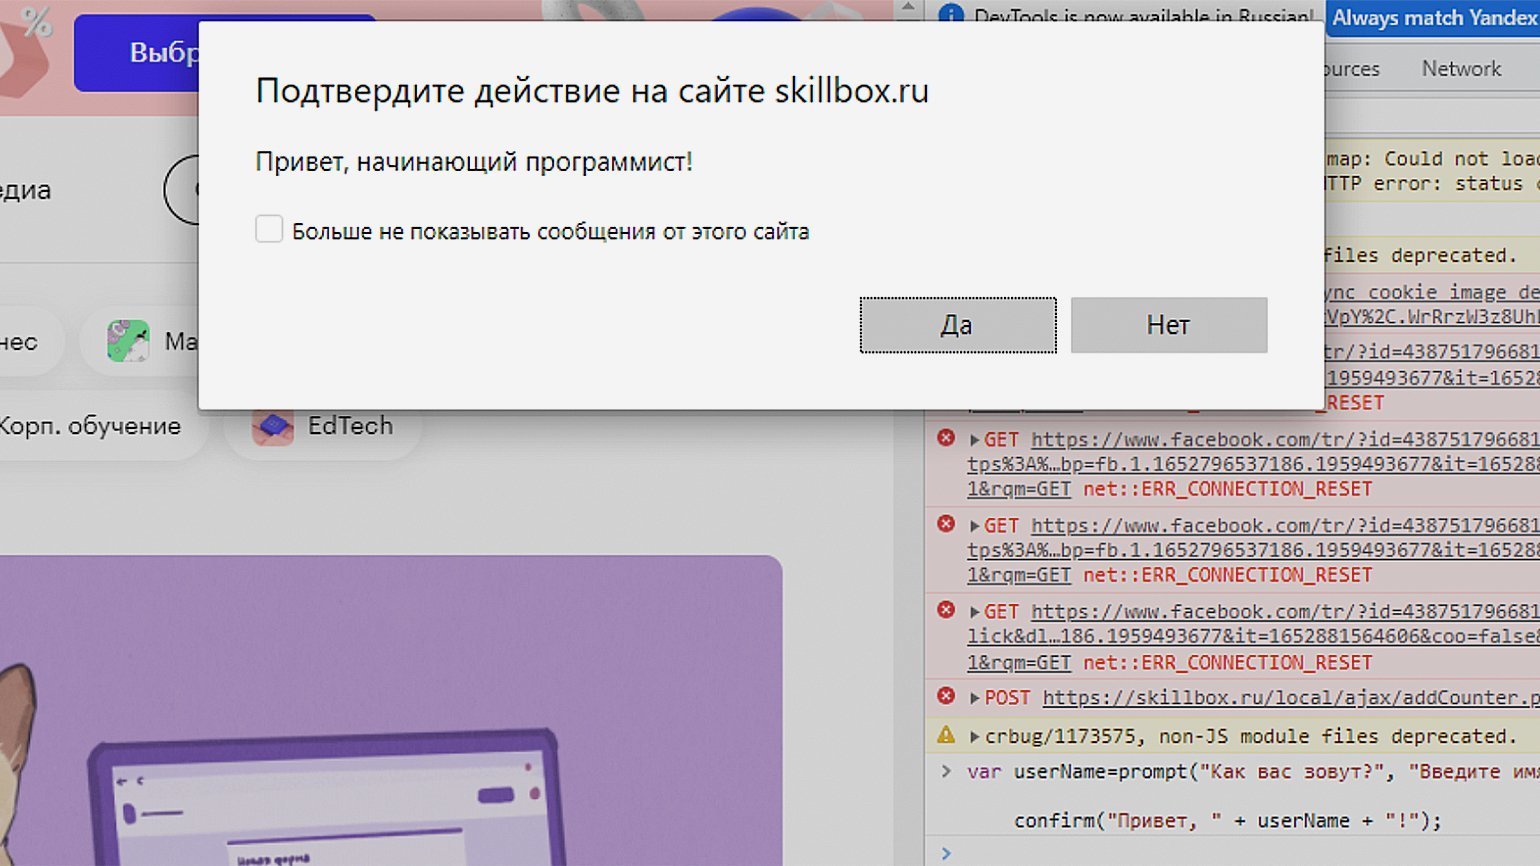Select the confirm("Привет, " + userName) code line
1540x866 pixels.
point(1227,821)
